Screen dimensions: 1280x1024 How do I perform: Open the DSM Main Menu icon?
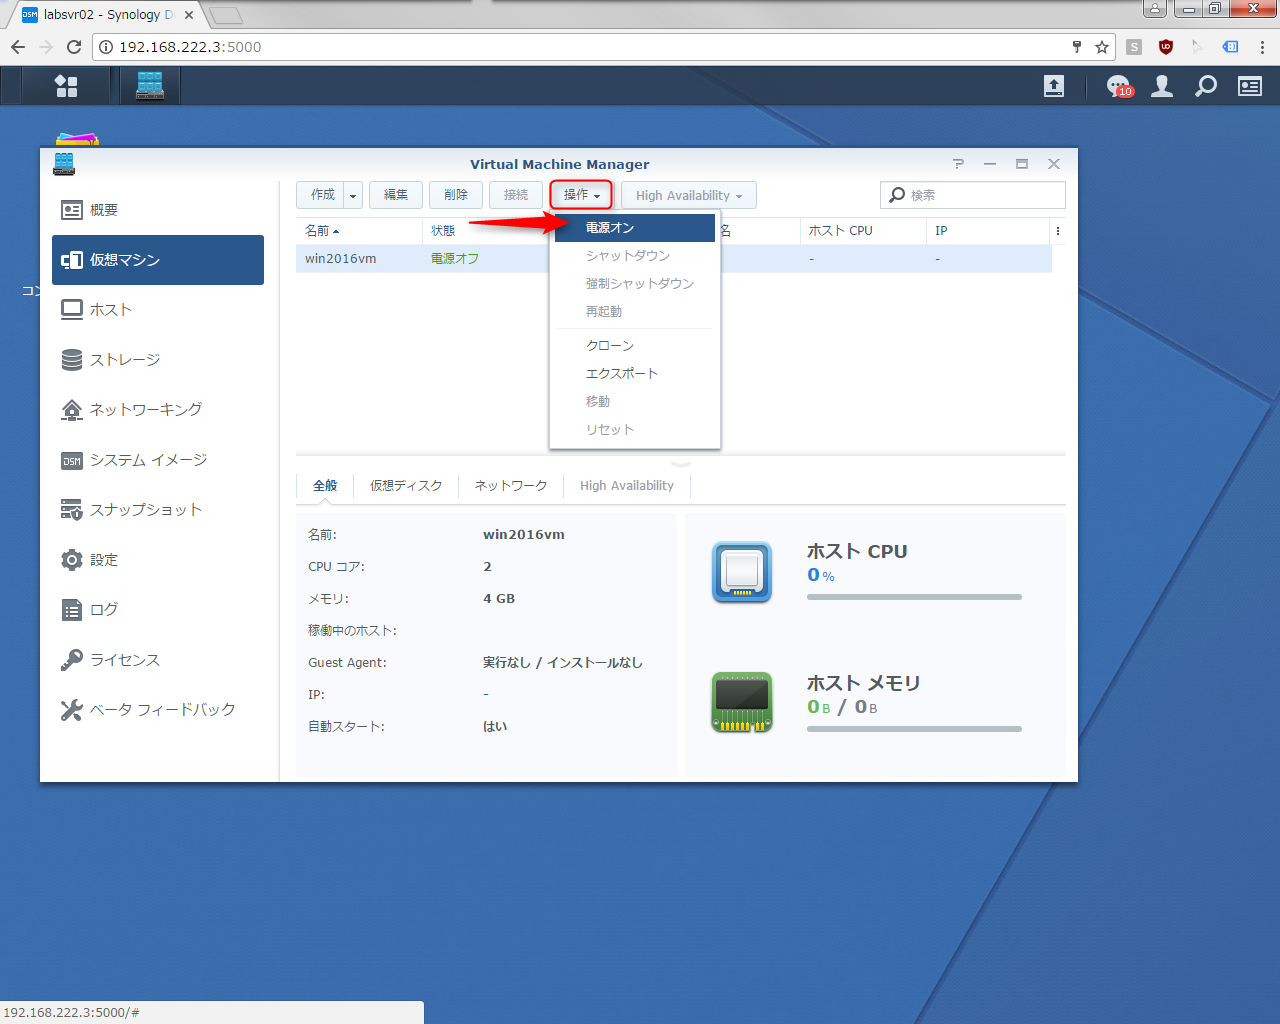click(x=66, y=86)
